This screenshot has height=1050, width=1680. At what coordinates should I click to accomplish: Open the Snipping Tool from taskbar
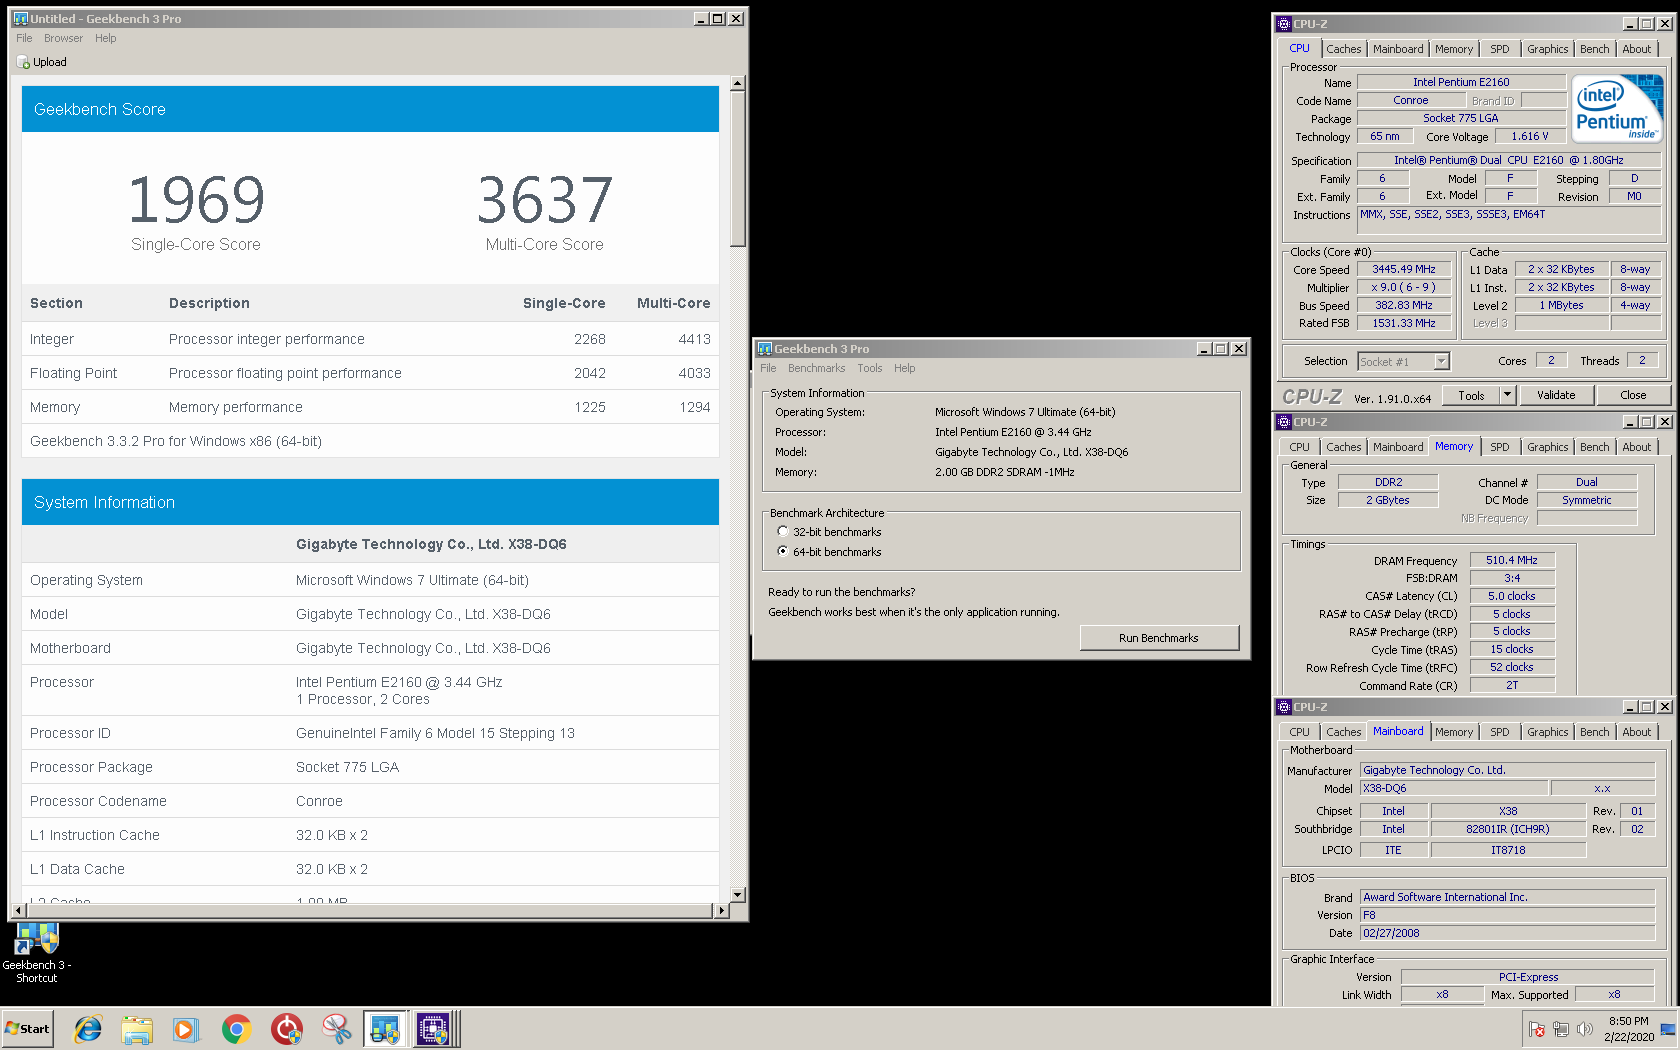(336, 1029)
